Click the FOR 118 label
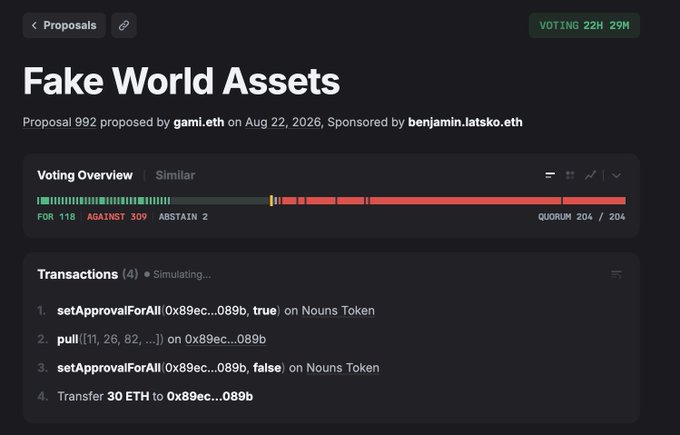 tap(56, 217)
